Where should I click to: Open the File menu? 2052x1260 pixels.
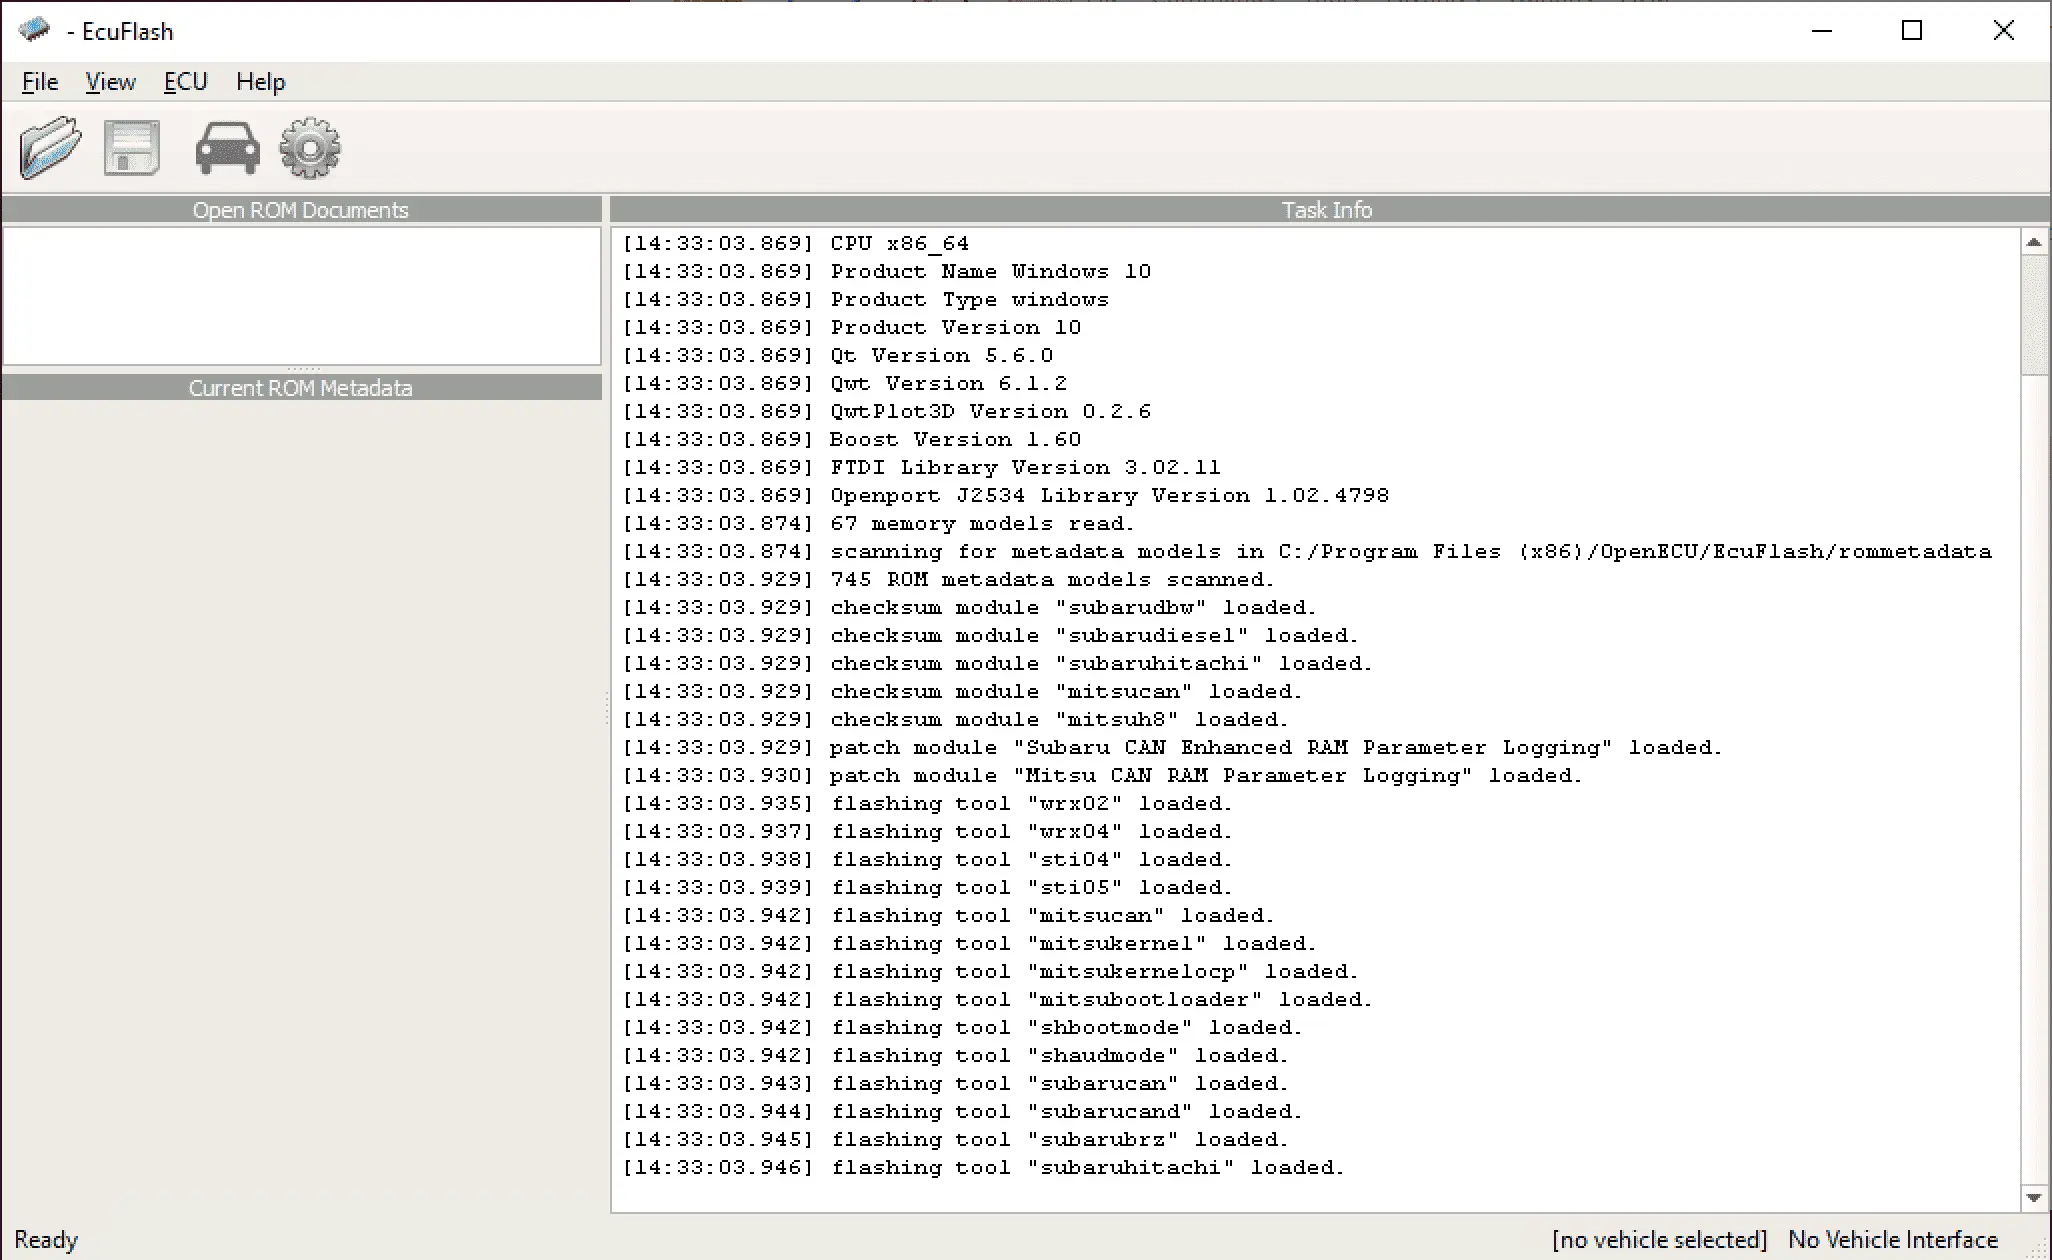click(40, 82)
